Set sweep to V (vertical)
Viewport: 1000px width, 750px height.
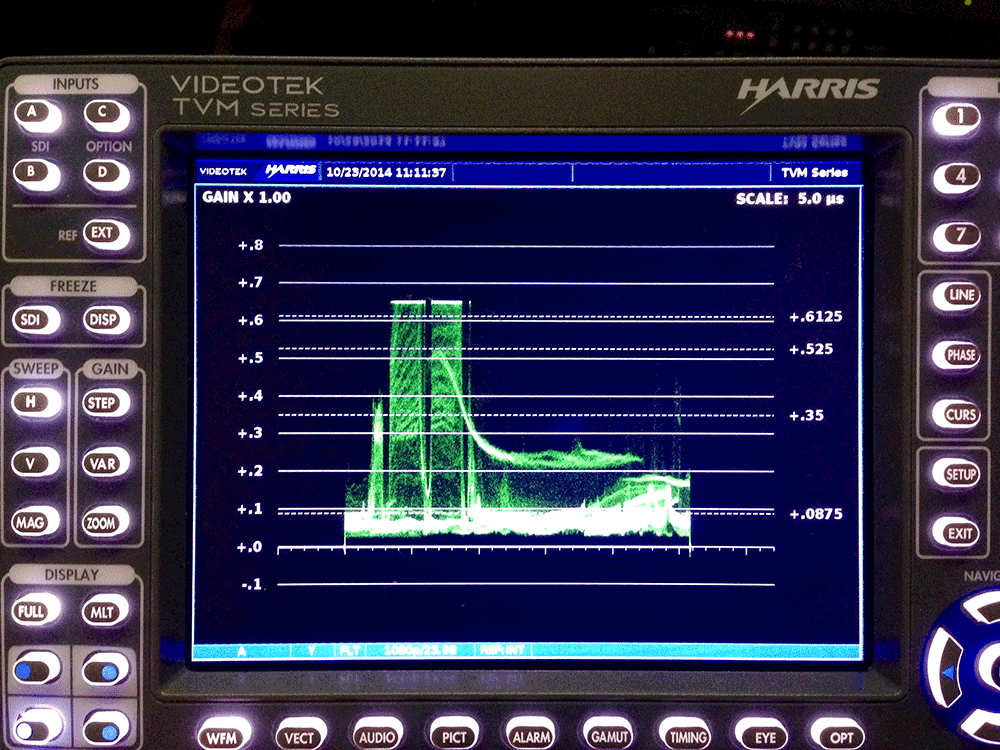tap(36, 463)
